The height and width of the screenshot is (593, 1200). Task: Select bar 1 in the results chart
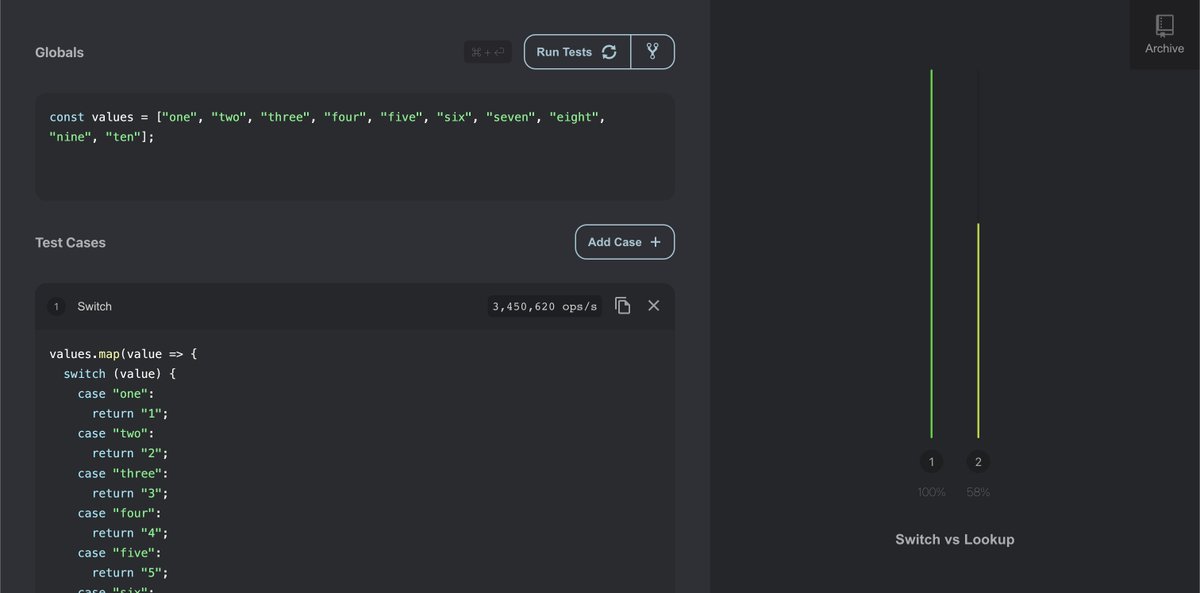[931, 254]
